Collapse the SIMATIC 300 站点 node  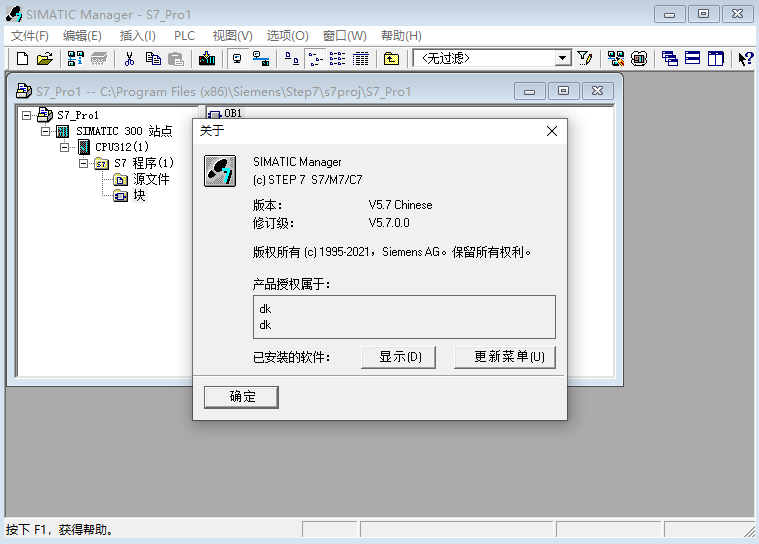click(46, 131)
